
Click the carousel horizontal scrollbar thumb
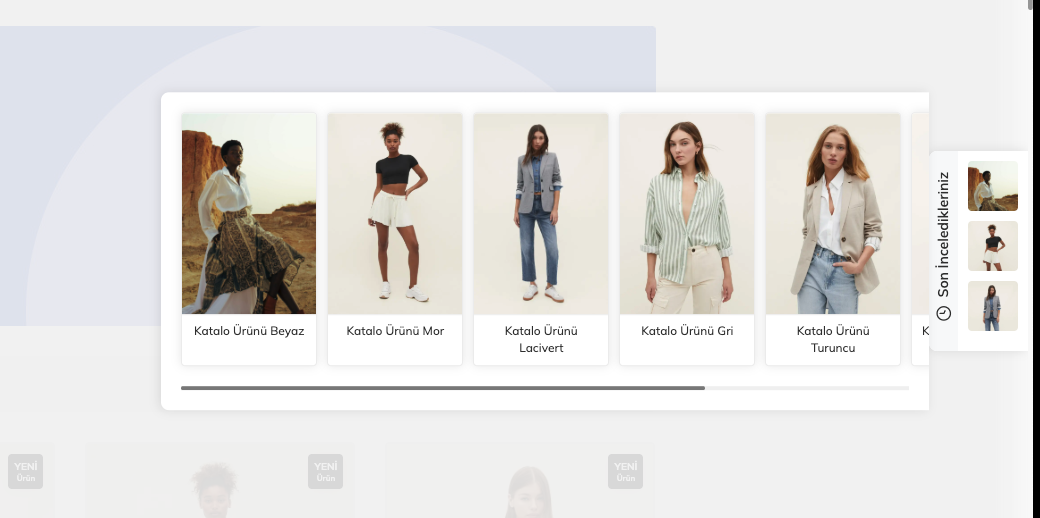[442, 388]
